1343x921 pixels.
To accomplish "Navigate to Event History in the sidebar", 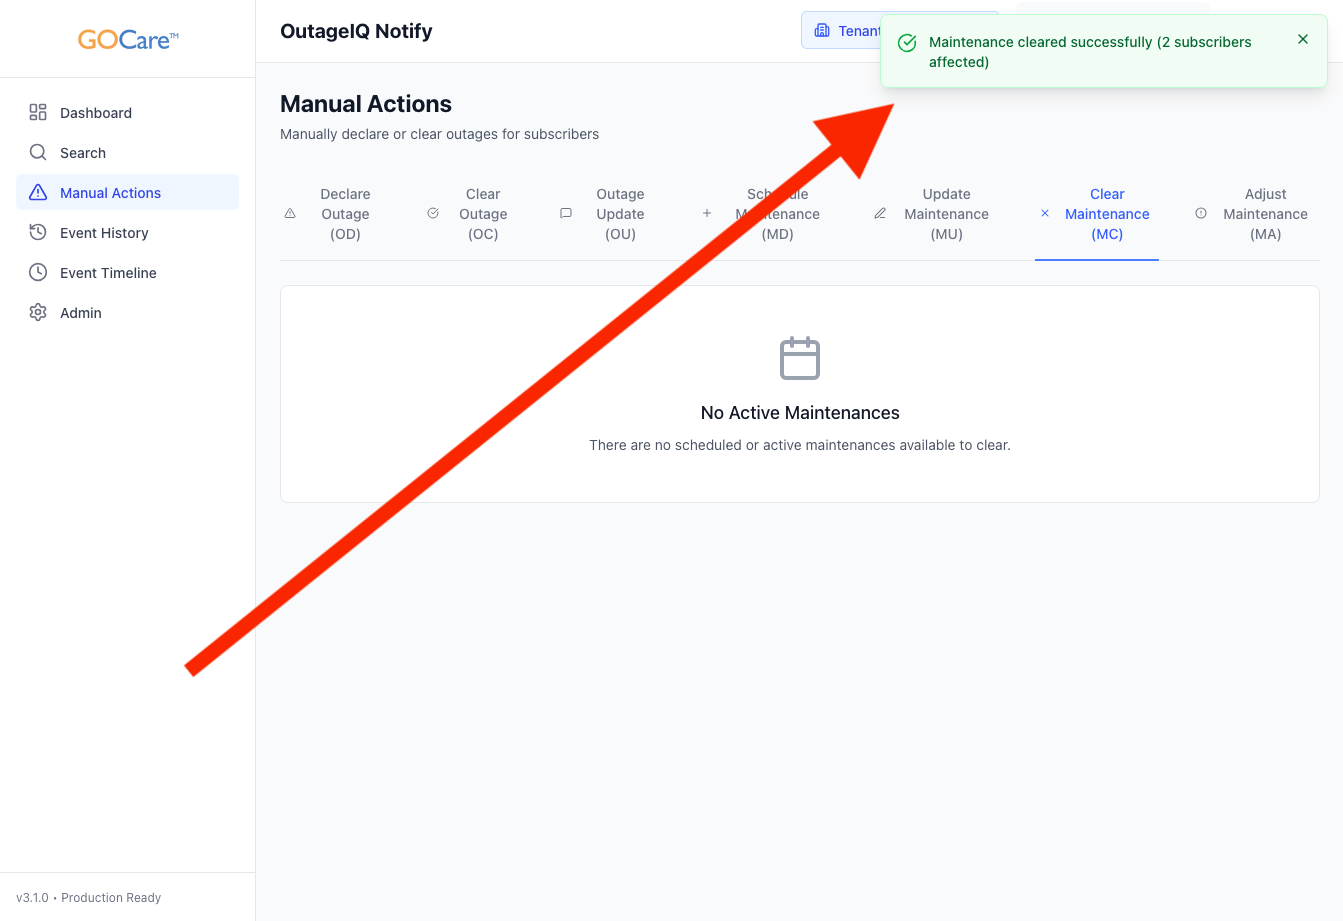I will click(x=104, y=233).
